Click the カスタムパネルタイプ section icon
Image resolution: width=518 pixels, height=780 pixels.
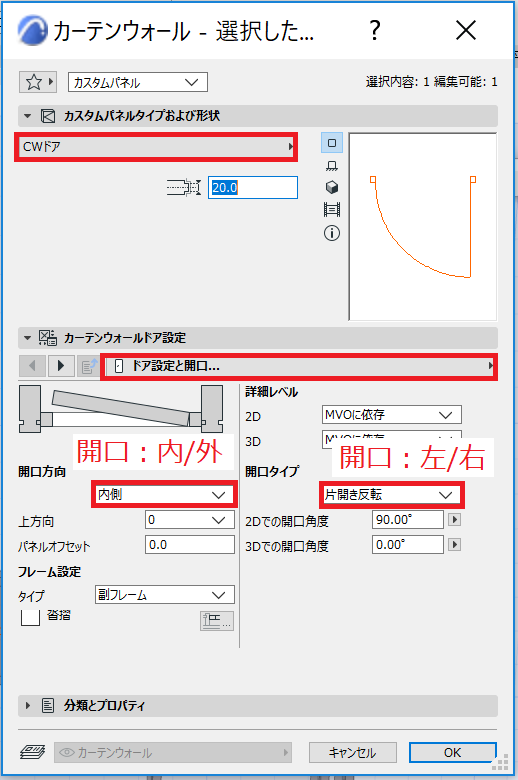48,116
